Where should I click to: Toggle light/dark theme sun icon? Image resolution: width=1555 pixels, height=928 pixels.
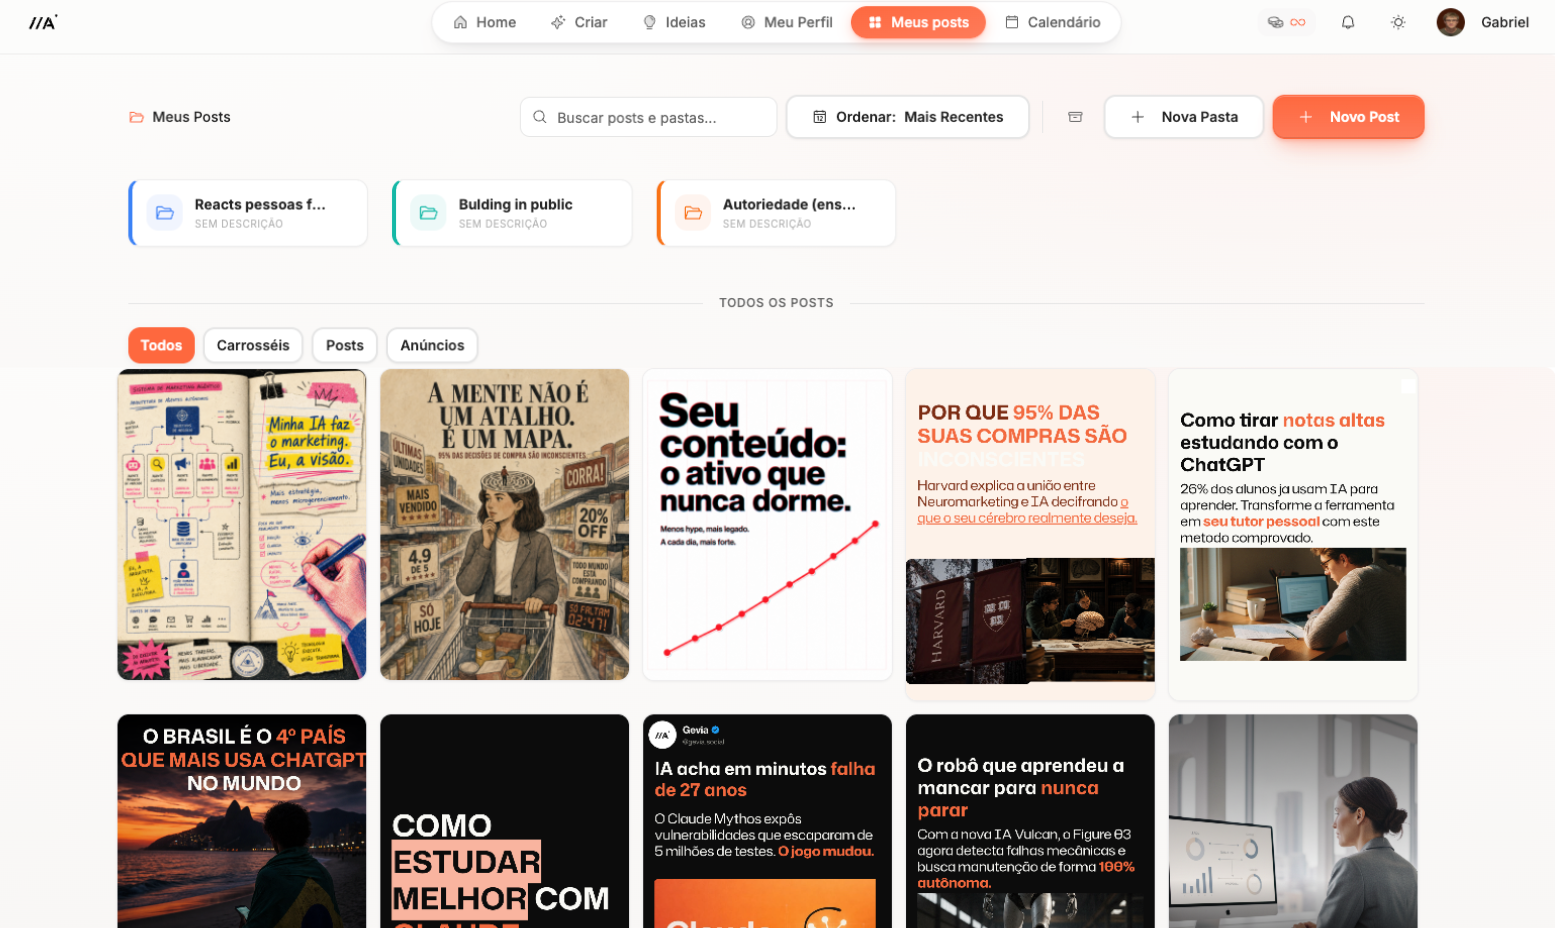click(1398, 22)
